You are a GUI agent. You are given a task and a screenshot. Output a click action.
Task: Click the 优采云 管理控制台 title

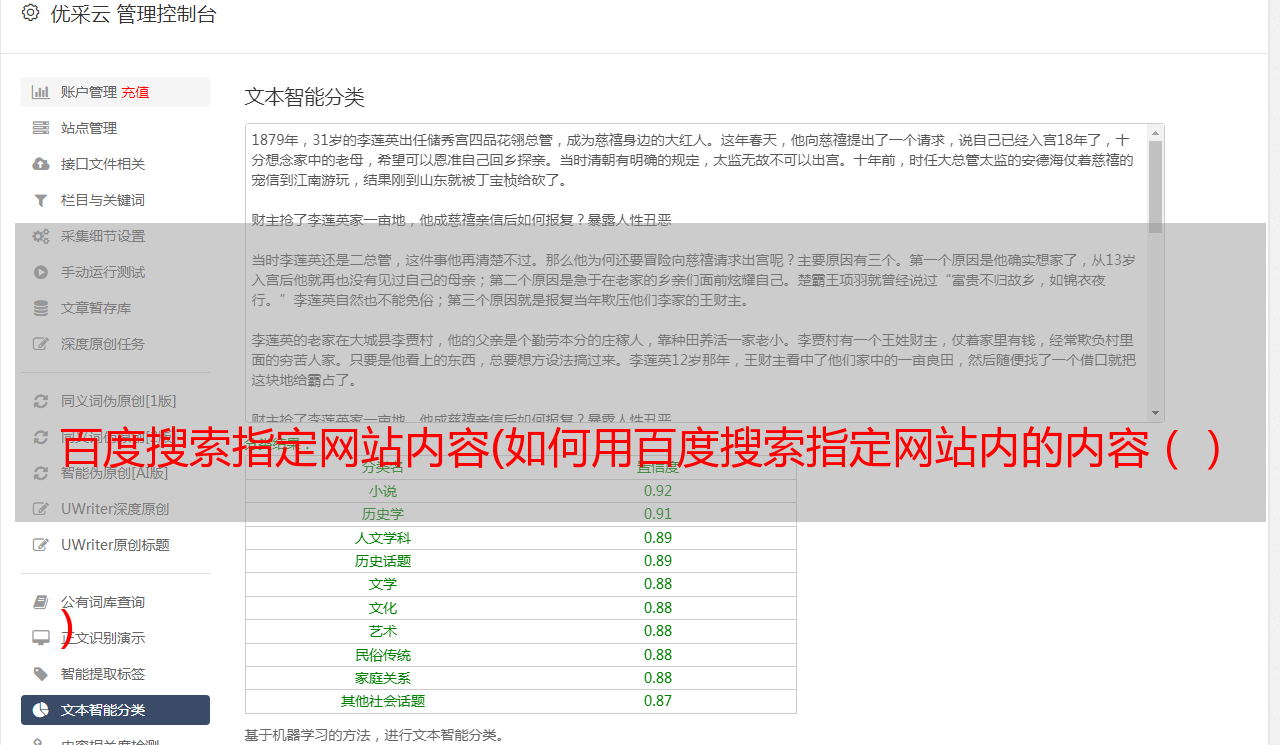(133, 14)
